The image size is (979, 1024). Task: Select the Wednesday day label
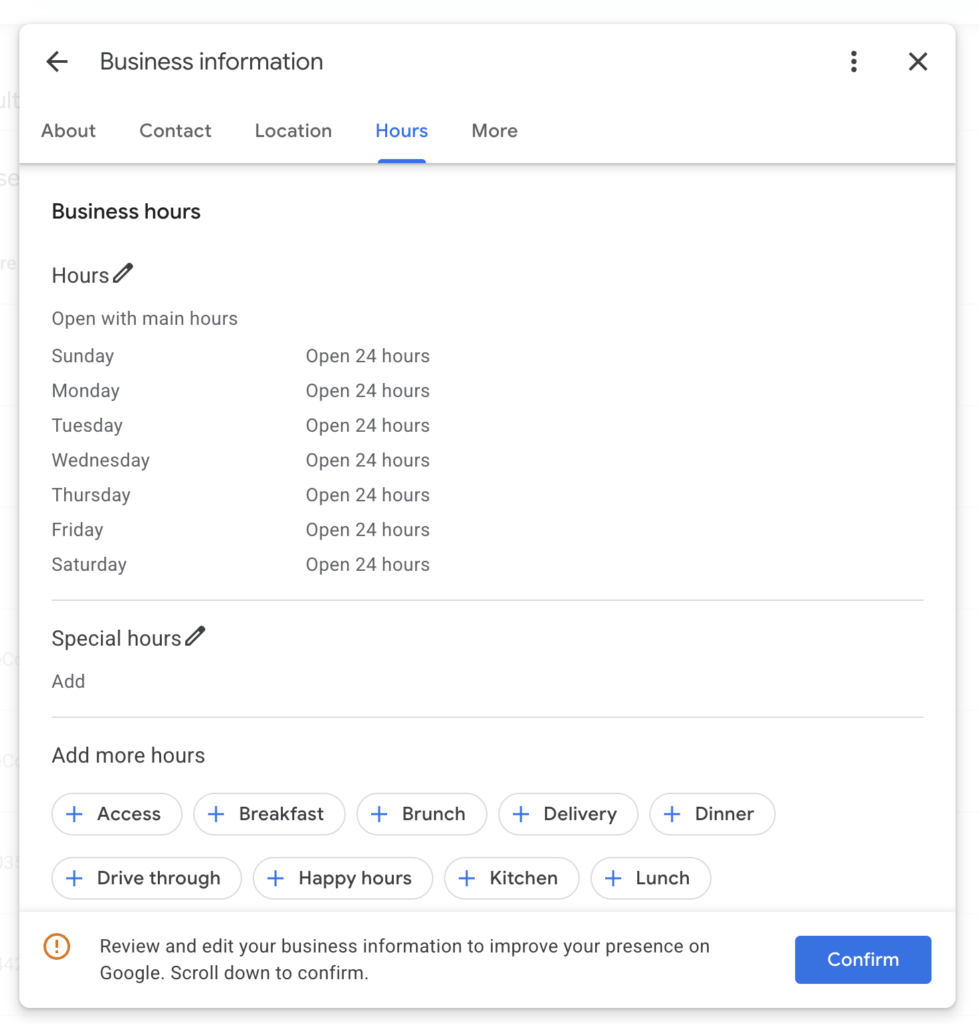pos(101,460)
